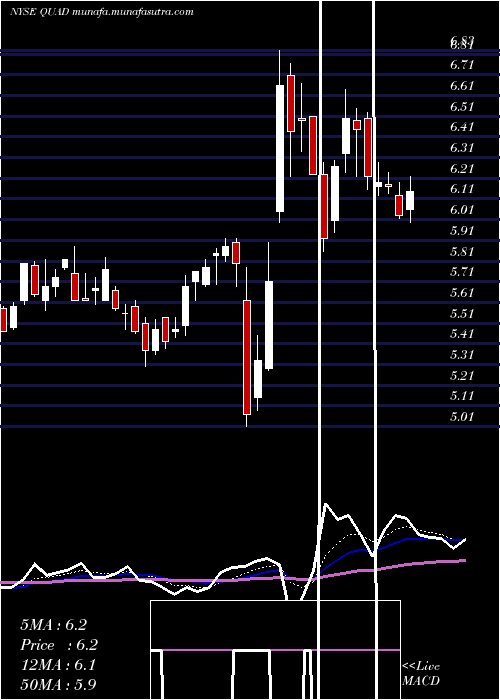Screen dimensions: 500x700
Task: Click the 6.31 price axis label
Action: [462, 148]
